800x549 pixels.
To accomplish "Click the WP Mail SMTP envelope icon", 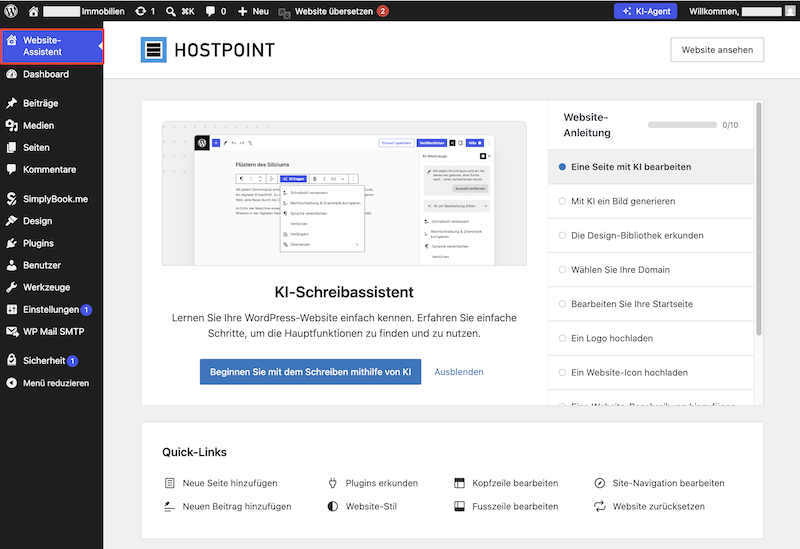I will [12, 332].
